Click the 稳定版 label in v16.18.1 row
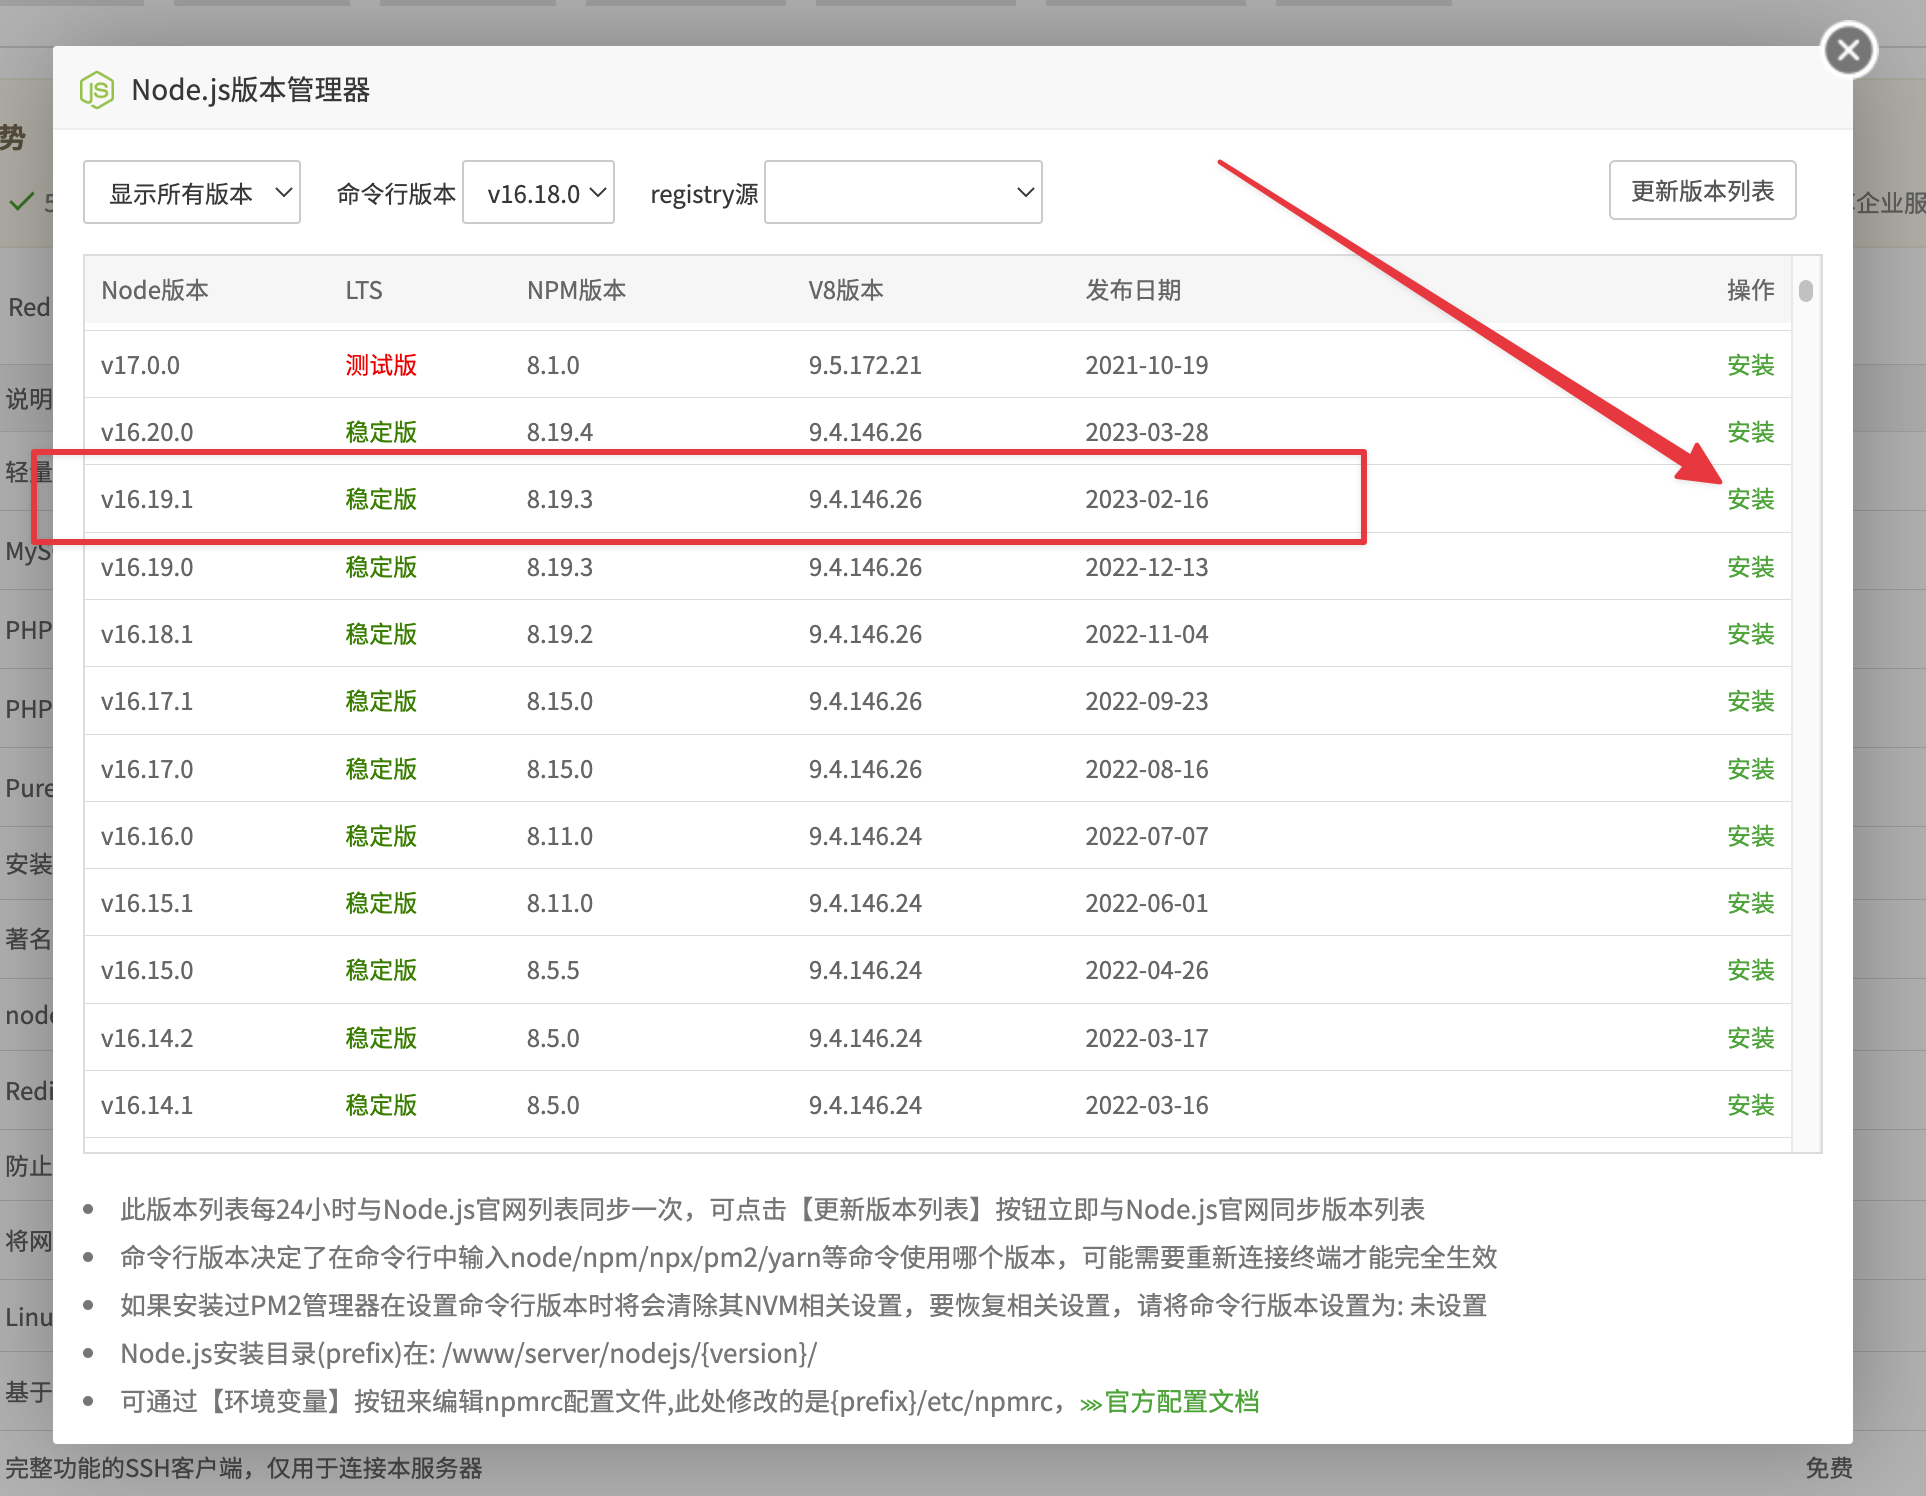 click(x=381, y=634)
